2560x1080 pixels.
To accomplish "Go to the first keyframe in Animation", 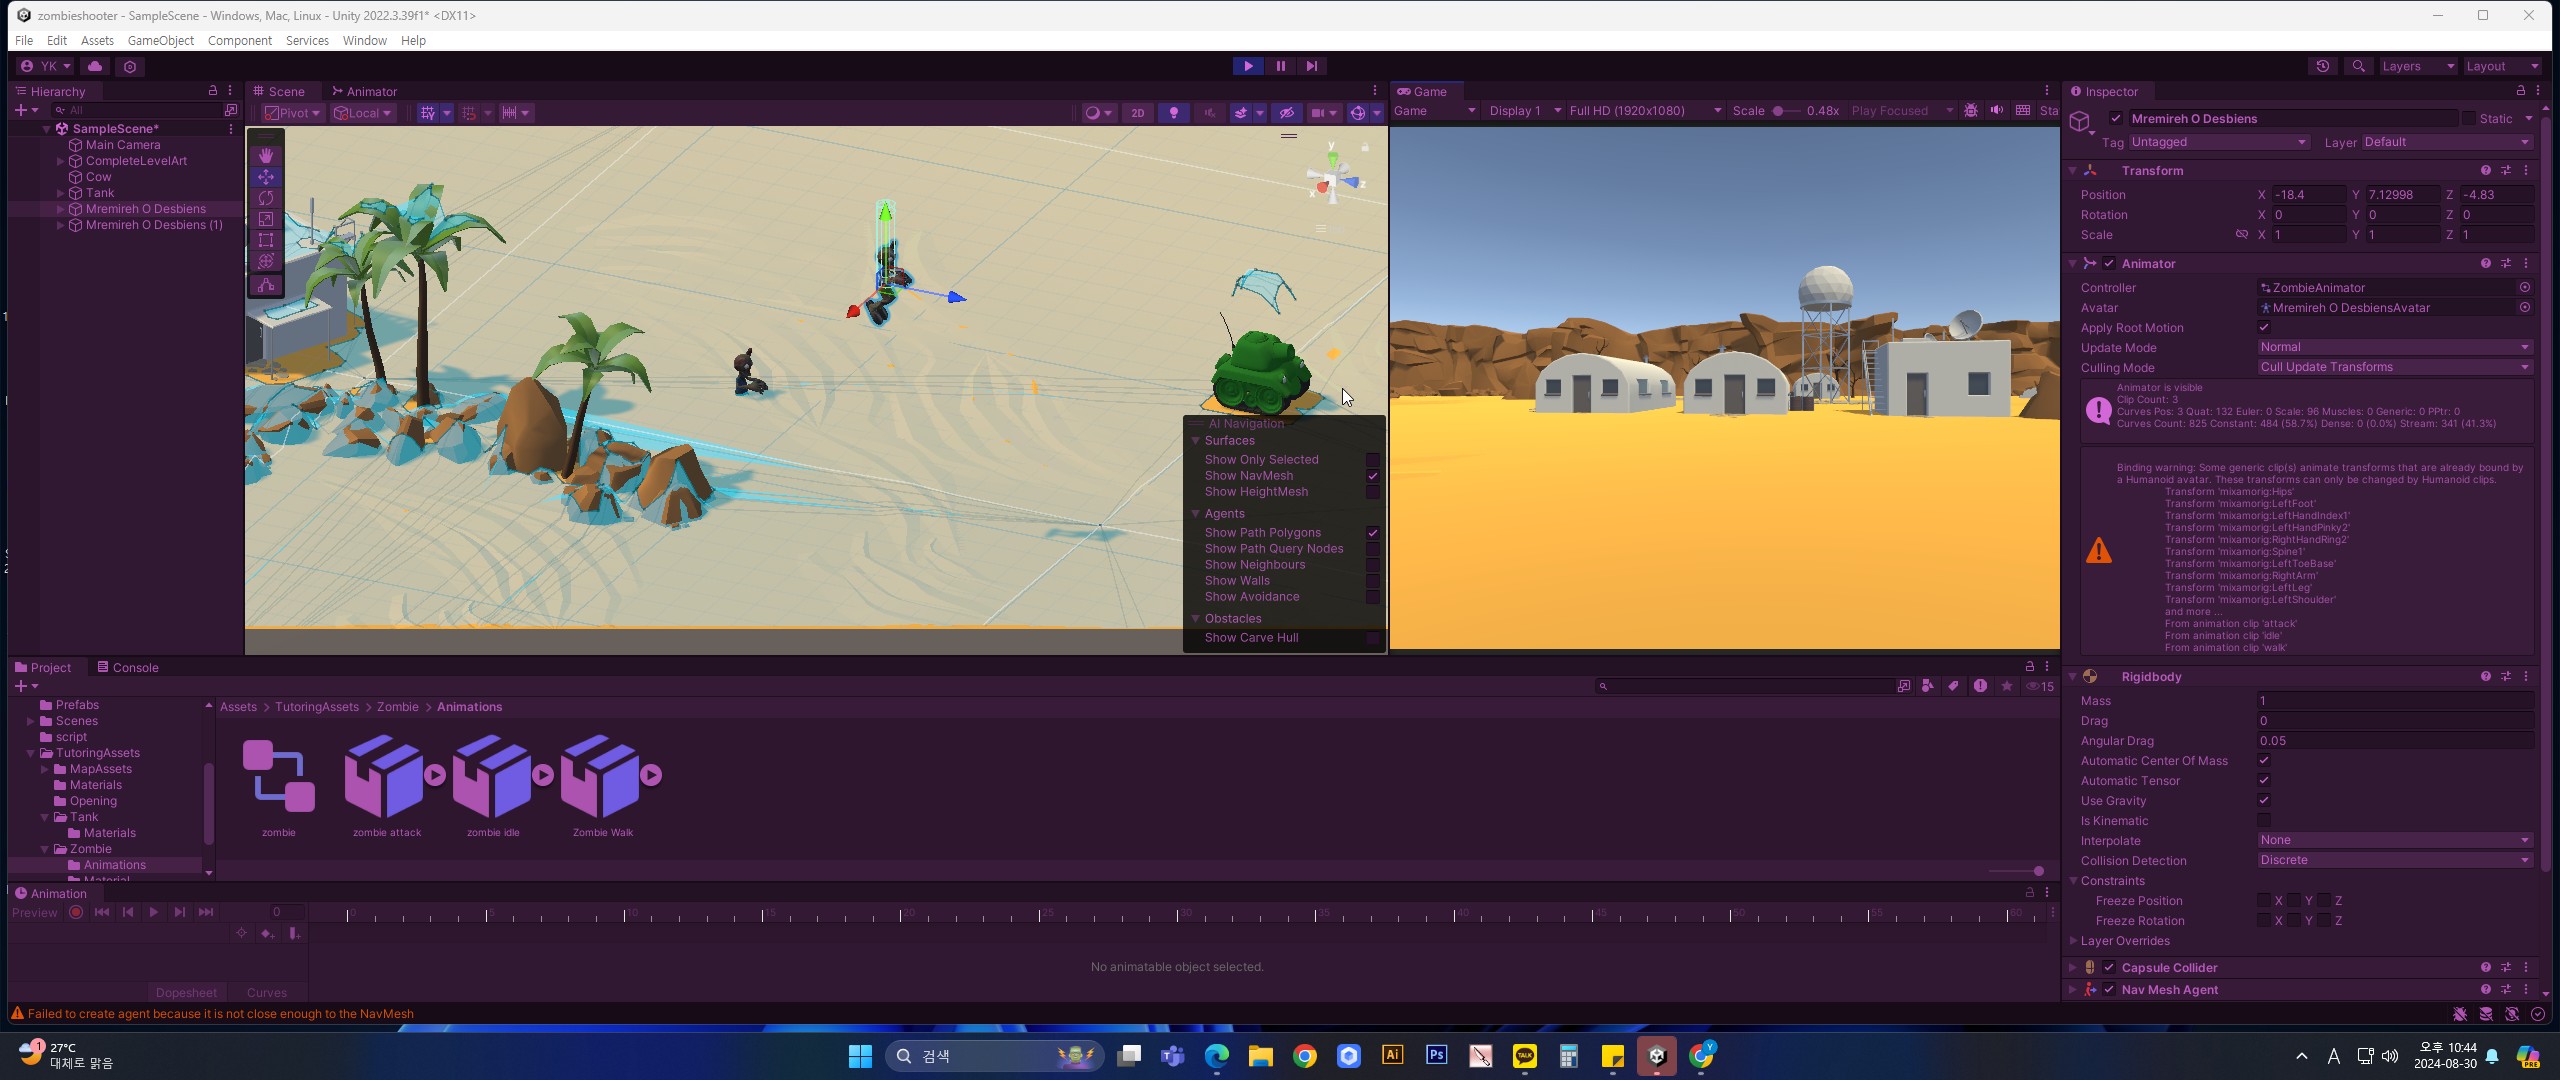I will 102,912.
